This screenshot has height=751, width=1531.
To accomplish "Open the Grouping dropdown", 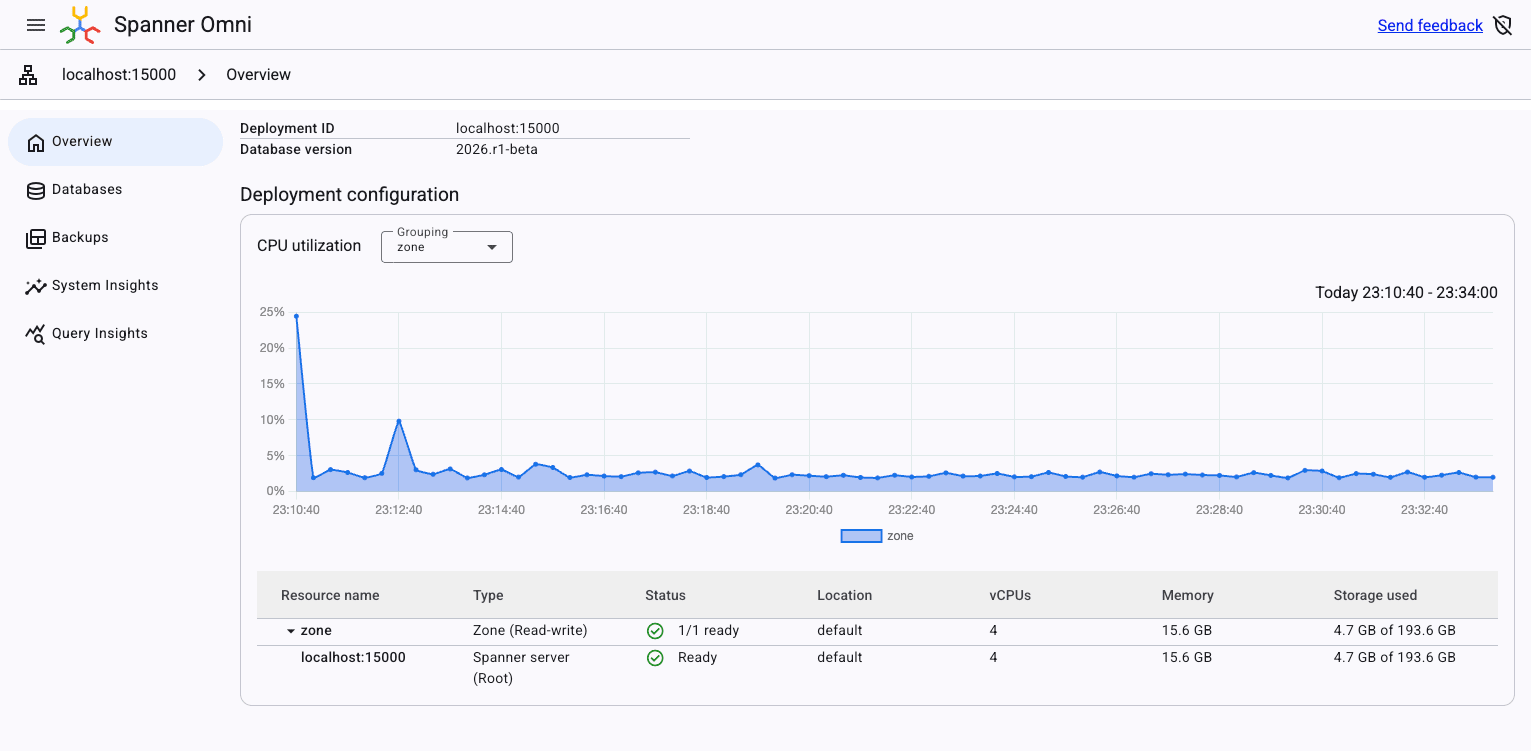I will point(447,247).
